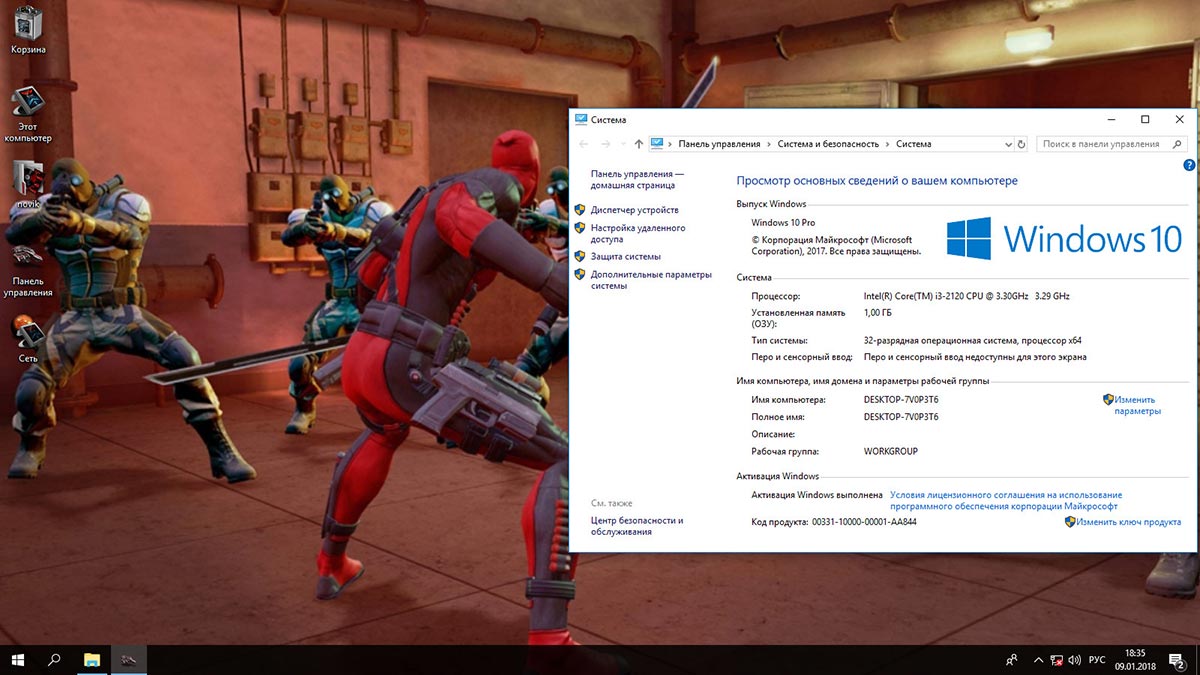Open the Корзина recycle bin desktop icon

coord(28,28)
